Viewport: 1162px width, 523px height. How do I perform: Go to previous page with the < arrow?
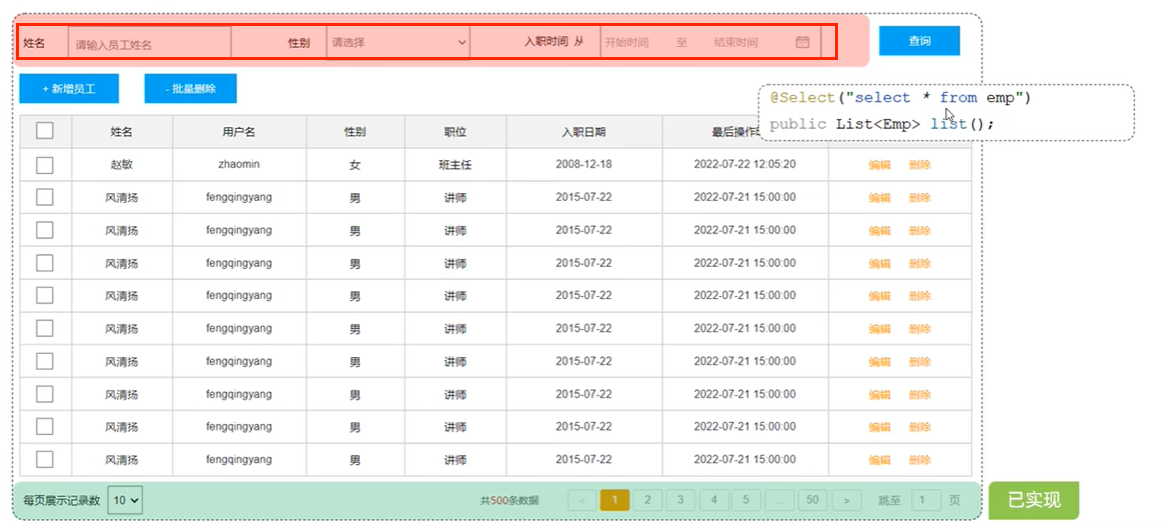pos(582,500)
